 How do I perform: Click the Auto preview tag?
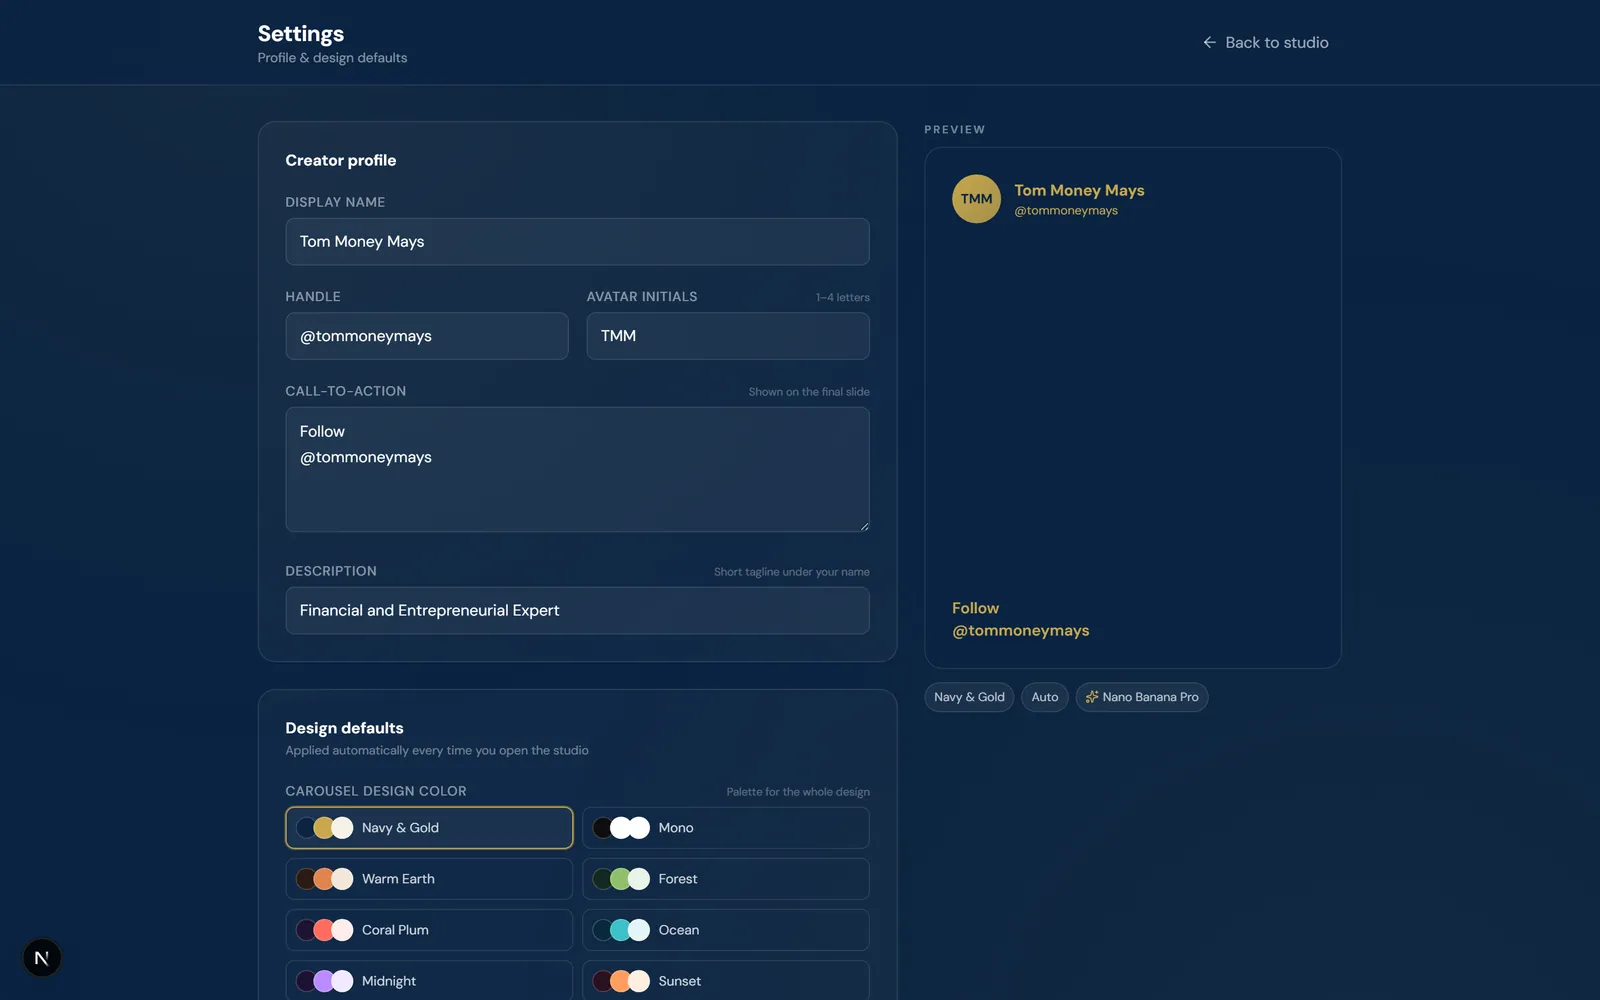point(1045,697)
